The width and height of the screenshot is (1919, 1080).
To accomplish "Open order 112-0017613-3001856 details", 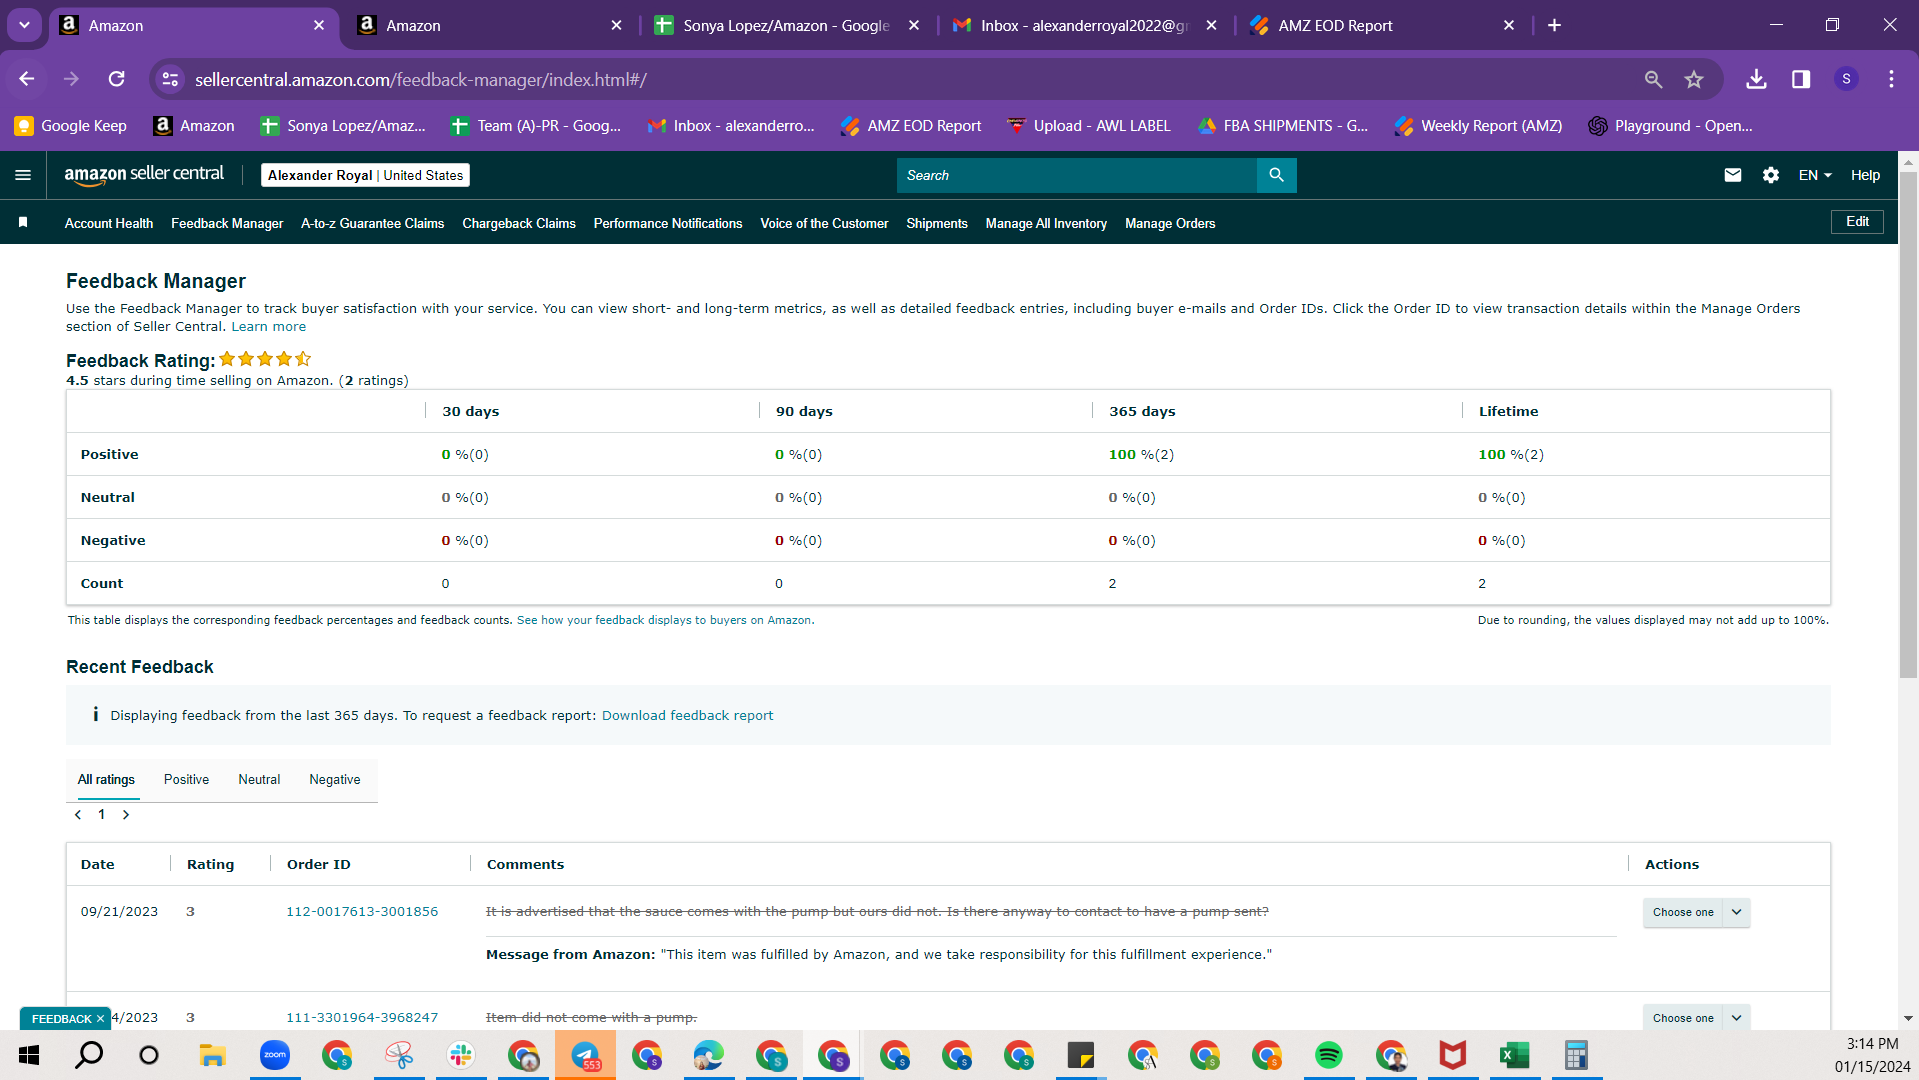I will click(362, 911).
